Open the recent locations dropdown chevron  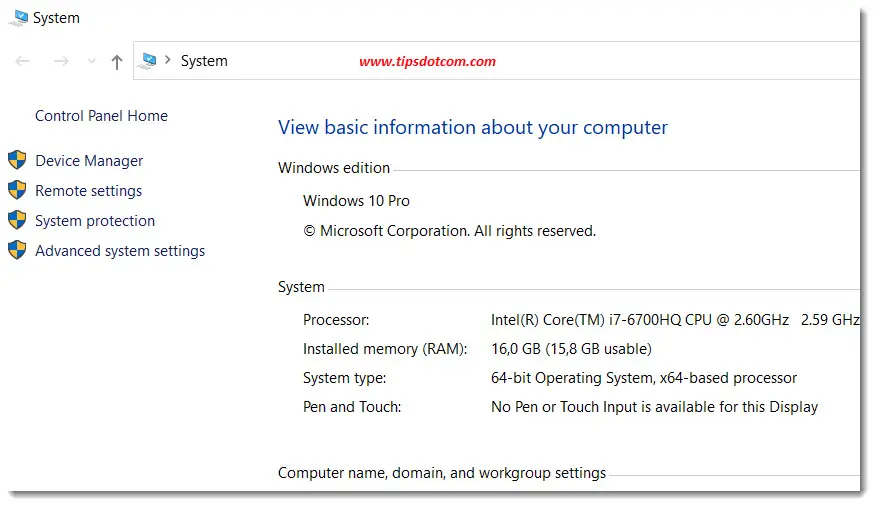(x=92, y=61)
